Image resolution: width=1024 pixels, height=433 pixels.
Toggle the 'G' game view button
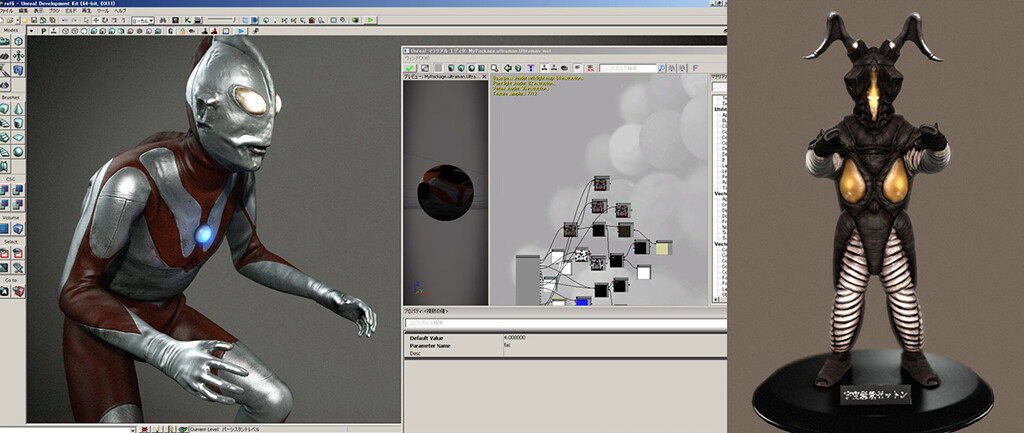(x=170, y=31)
